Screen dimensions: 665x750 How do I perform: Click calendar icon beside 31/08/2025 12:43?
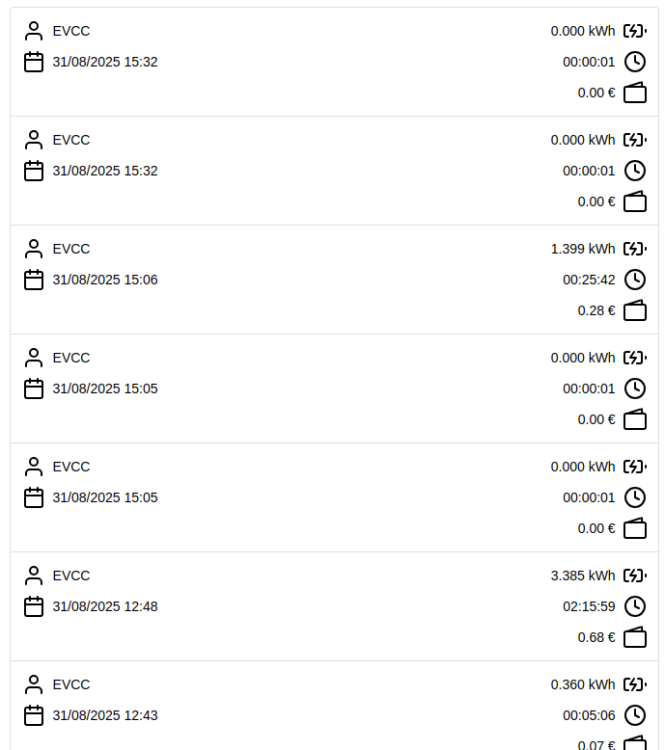[34, 716]
